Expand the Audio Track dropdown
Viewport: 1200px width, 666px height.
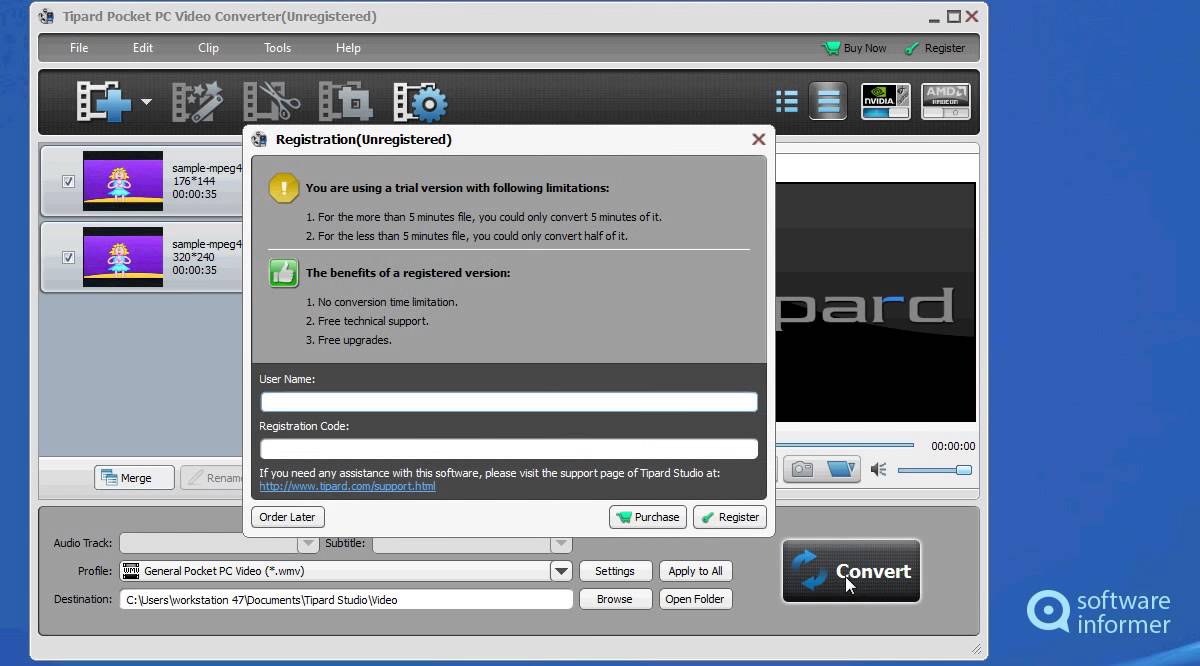(x=309, y=543)
